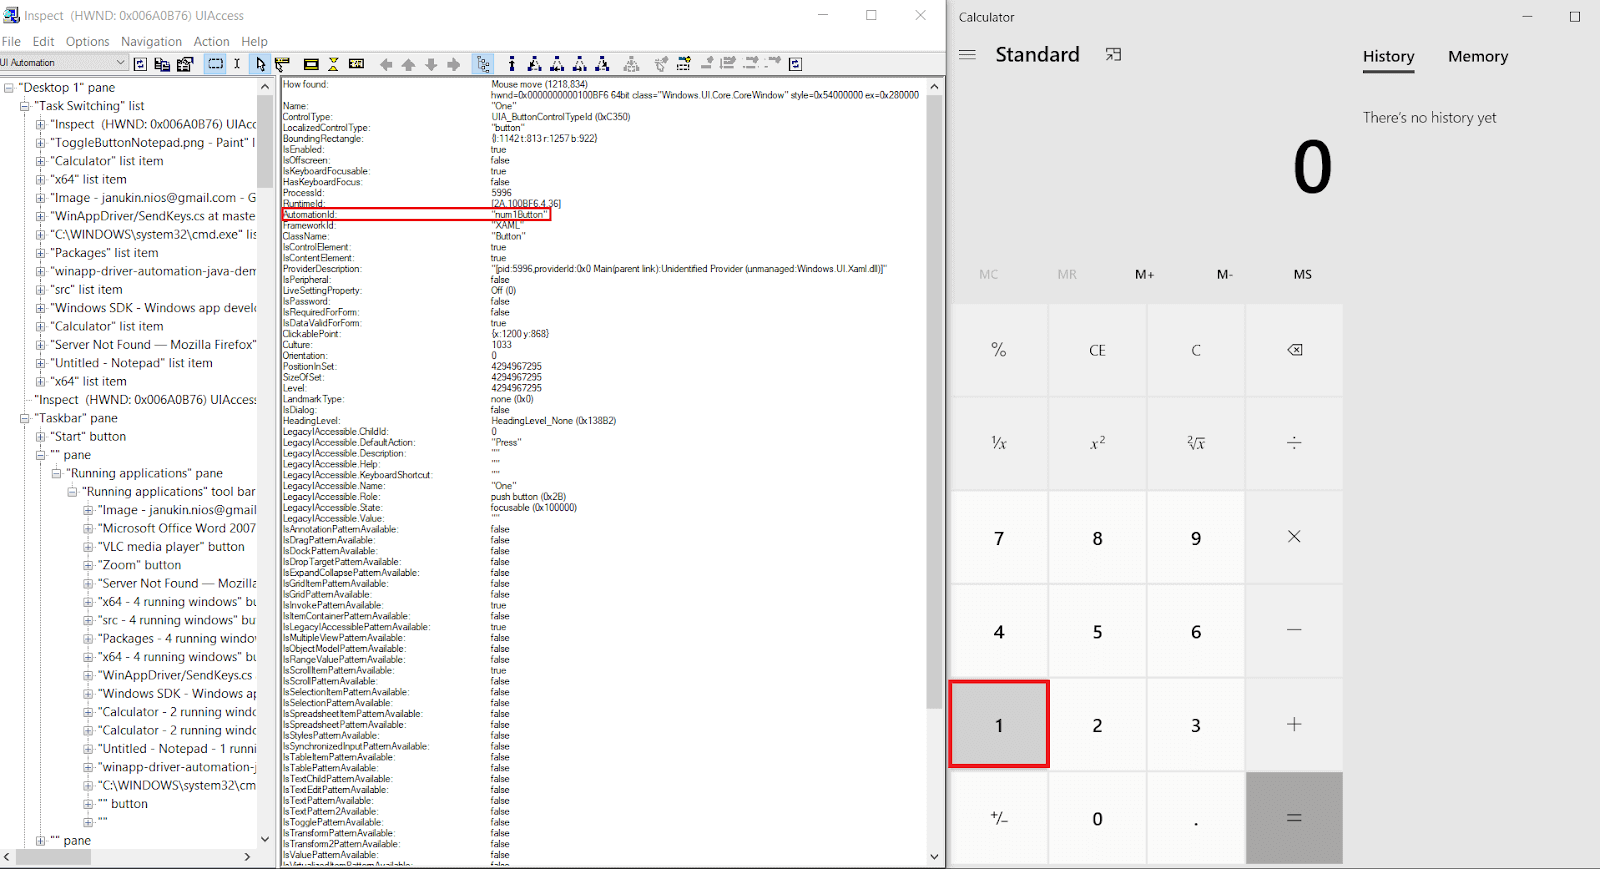Image resolution: width=1600 pixels, height=869 pixels.
Task: Toggle the dashed highlight rectangle toolbar button
Action: 215,64
